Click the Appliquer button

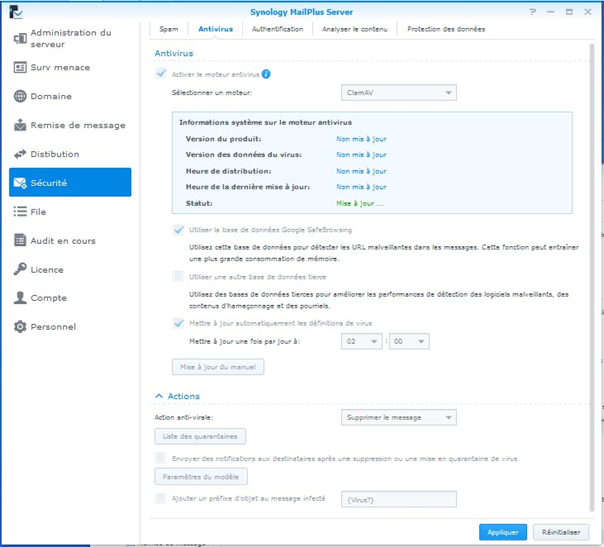coord(502,532)
